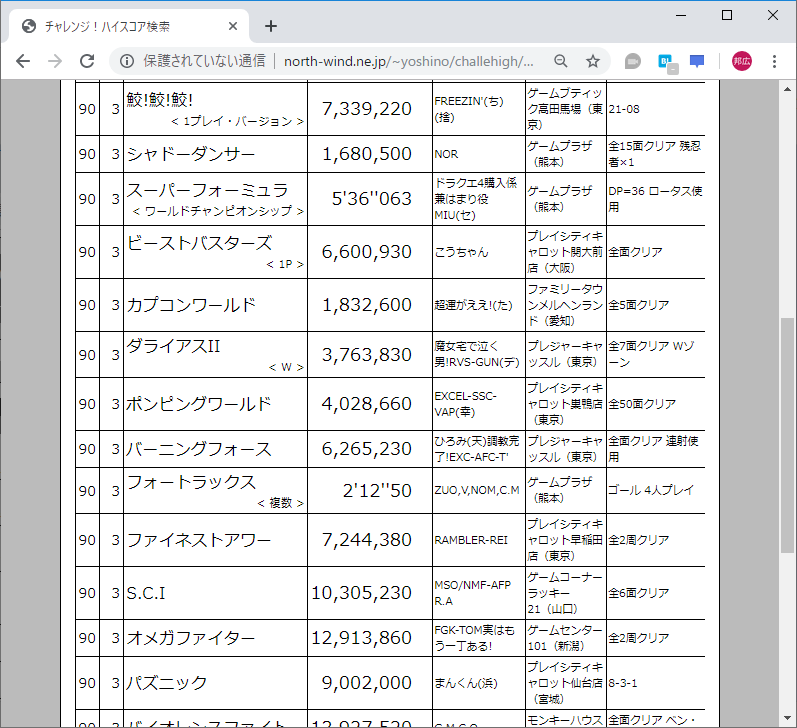Click the score 7,244,380
This screenshot has width=797, height=728.
[x=366, y=540]
